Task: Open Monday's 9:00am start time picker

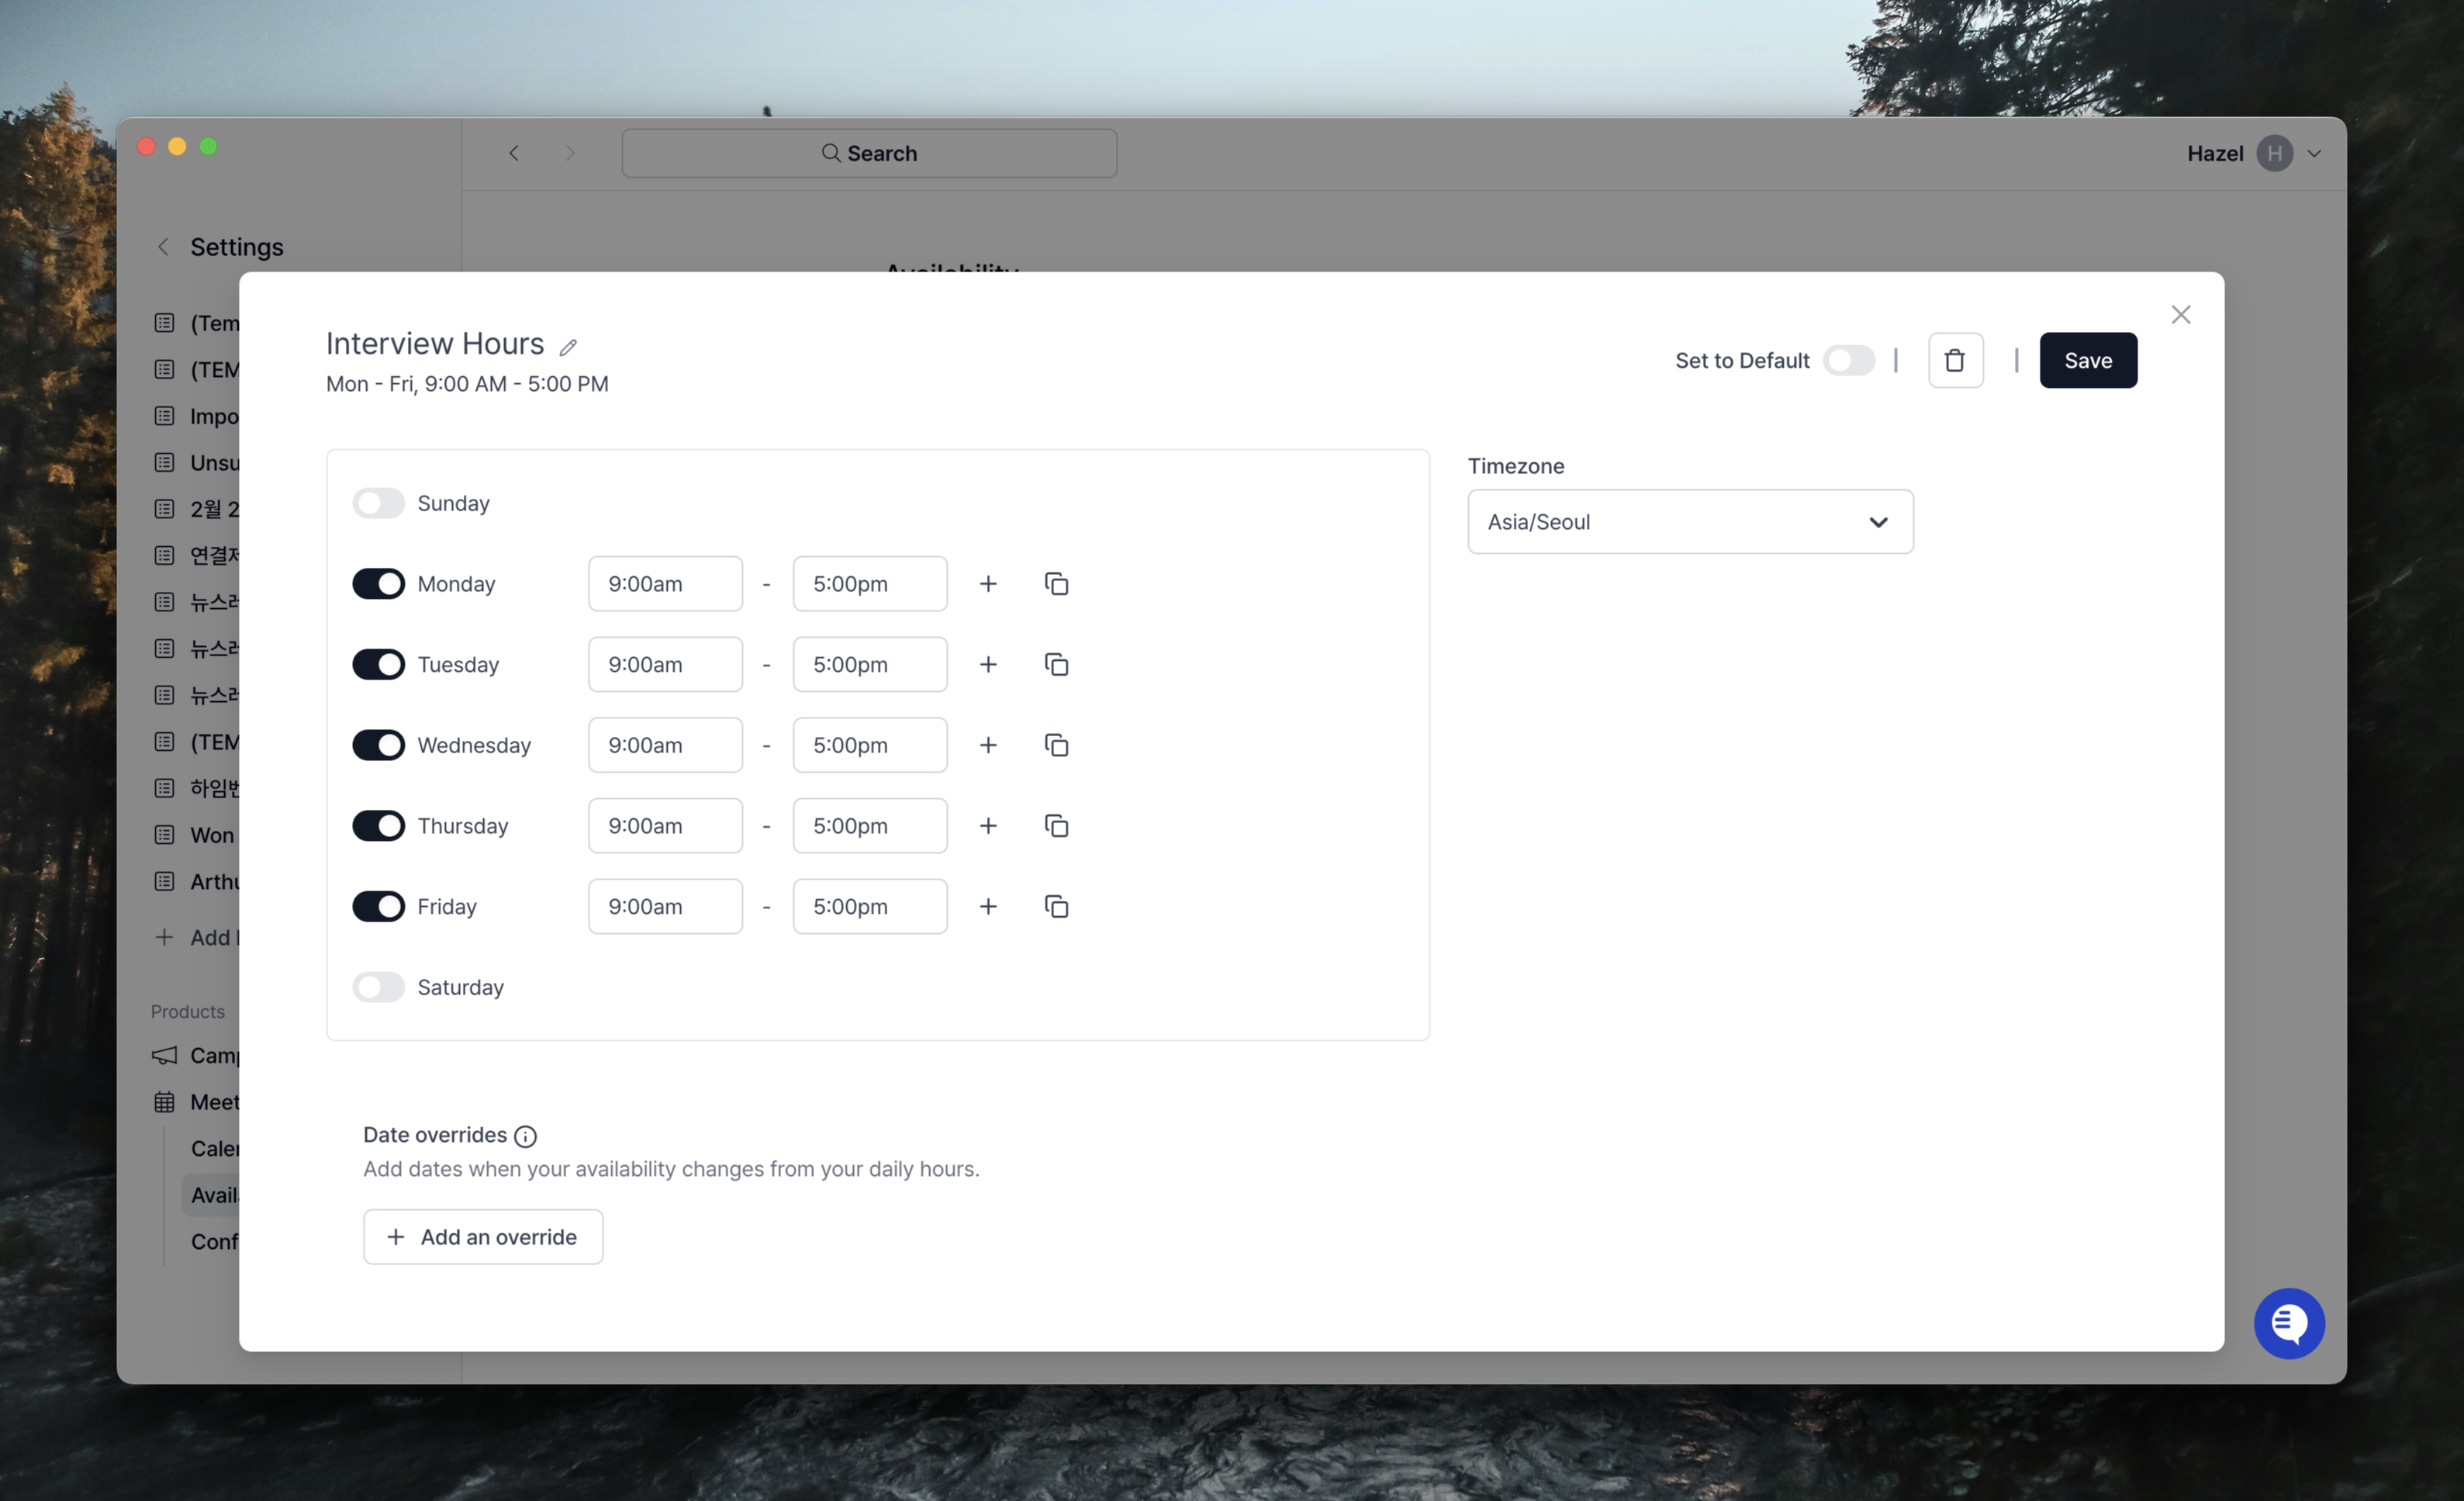Action: point(665,584)
